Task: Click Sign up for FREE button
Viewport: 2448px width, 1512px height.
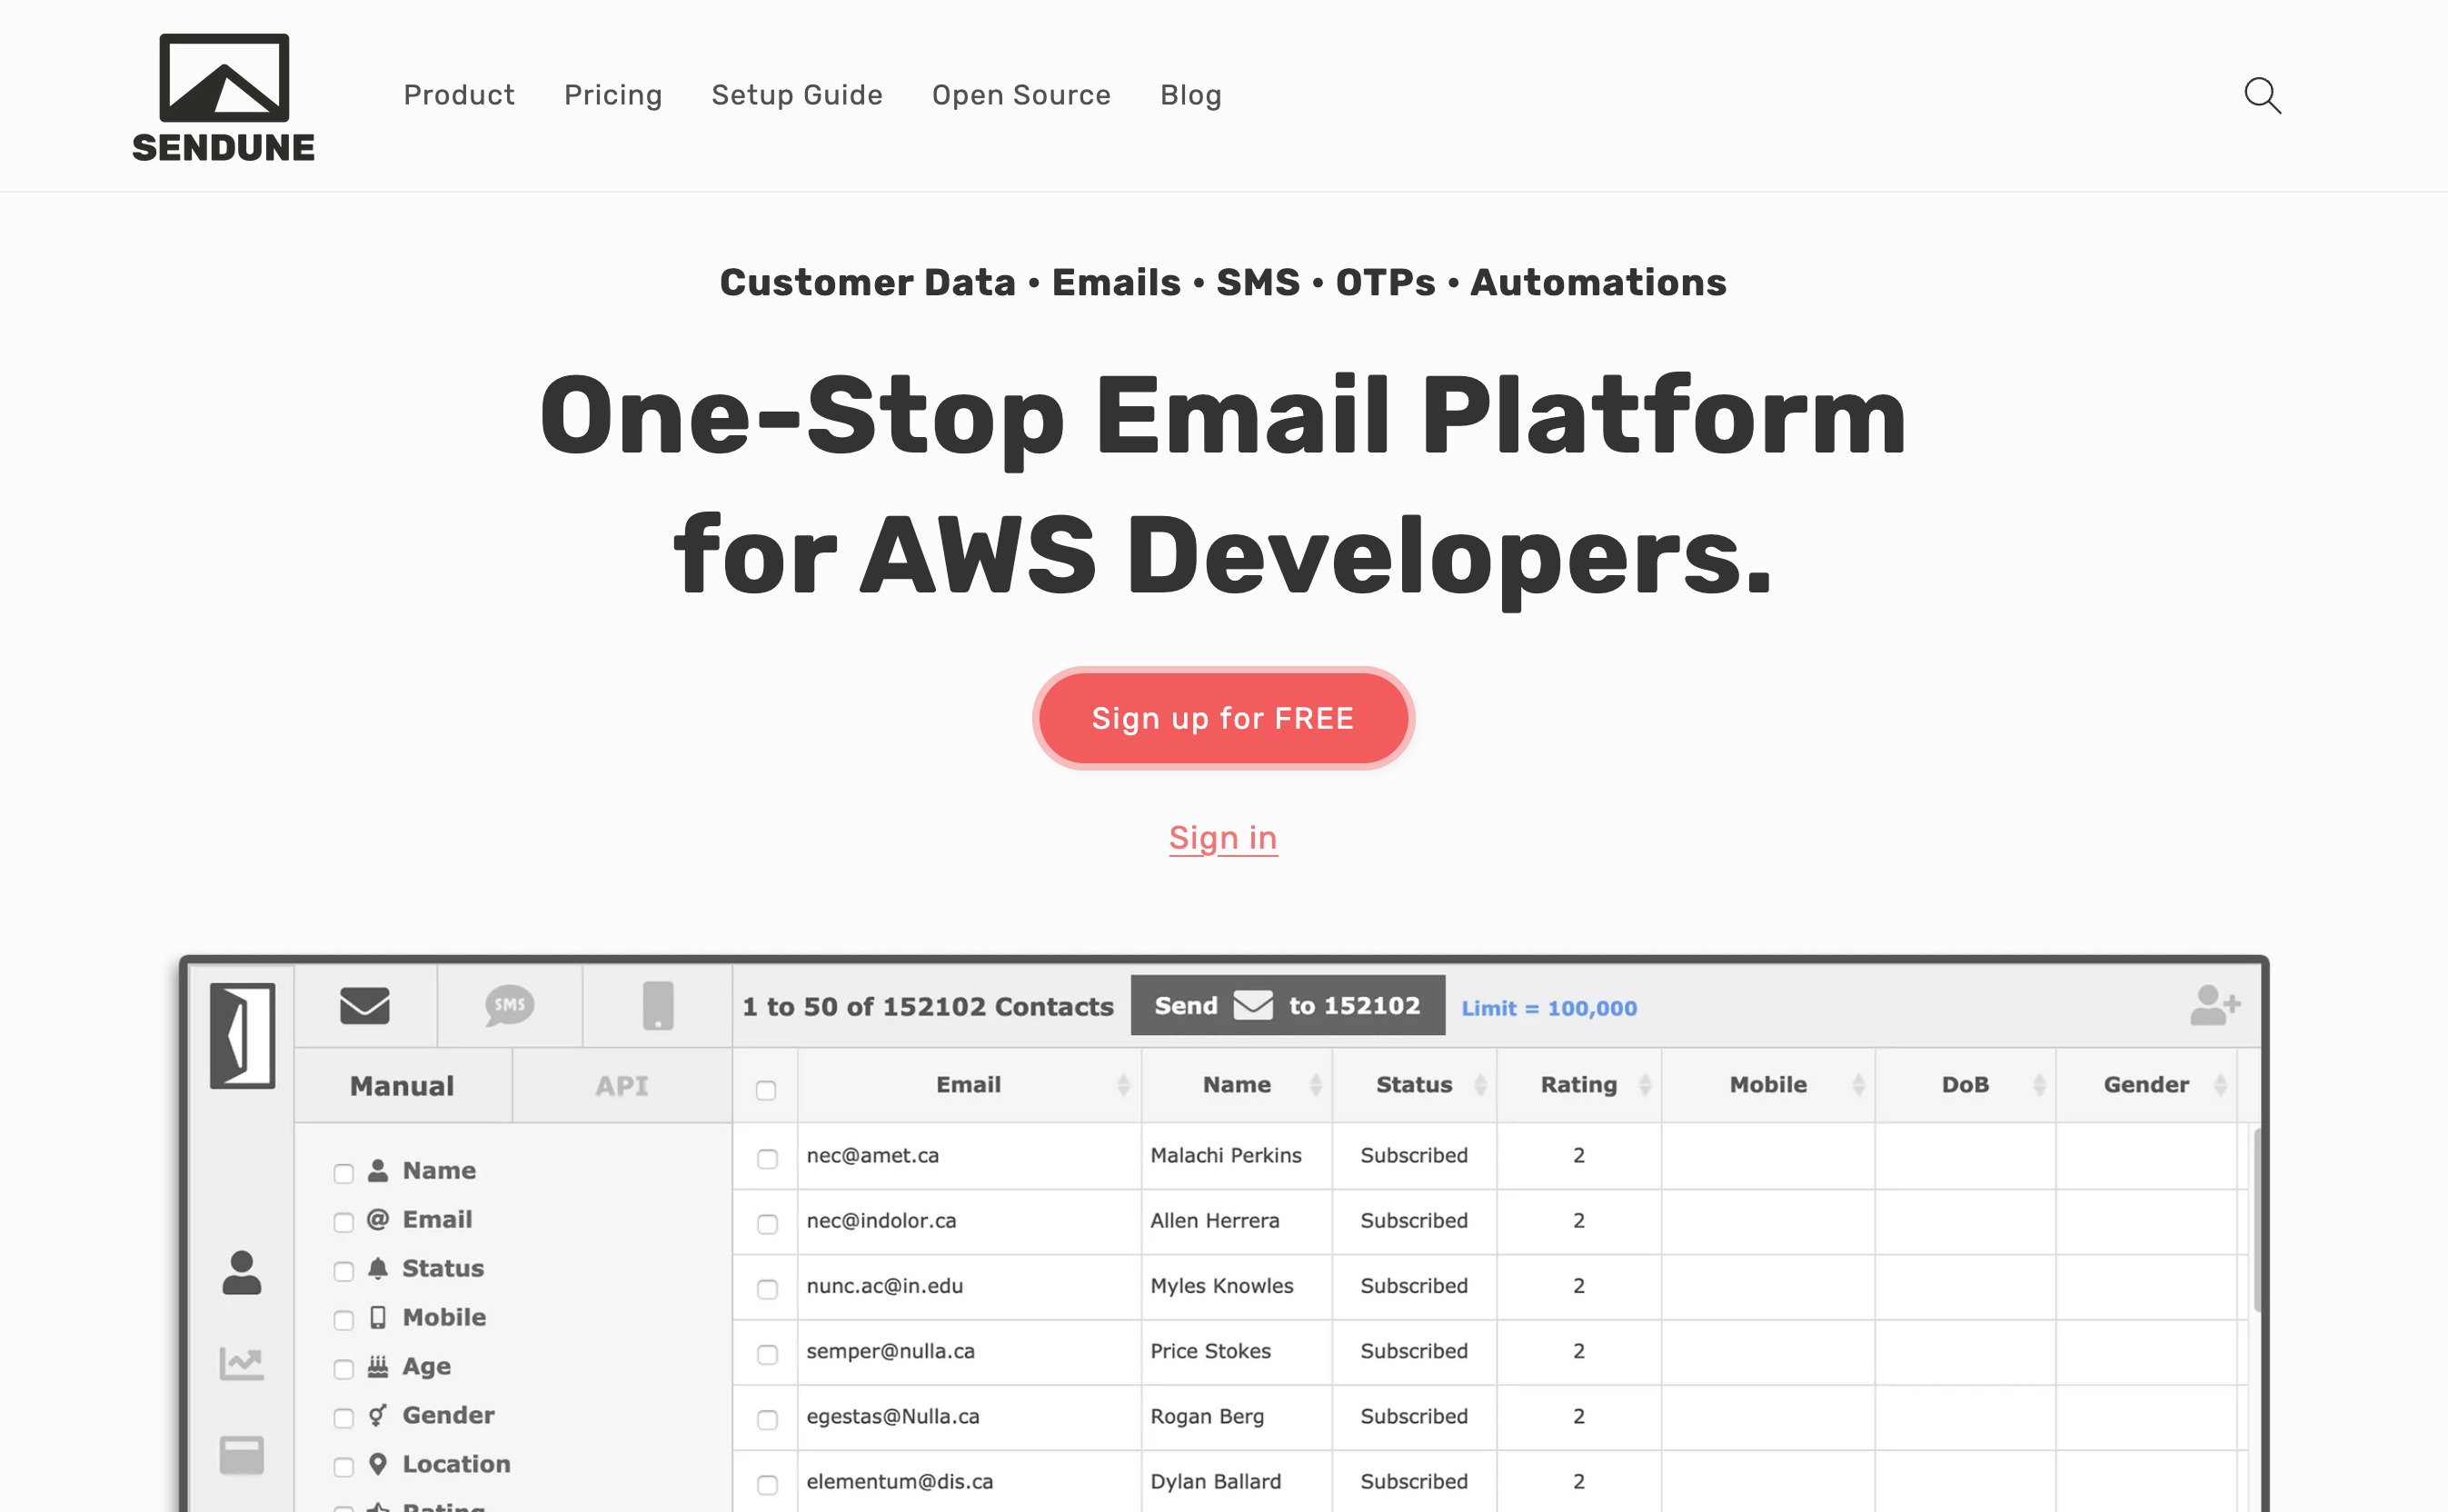Action: pyautogui.click(x=1224, y=717)
